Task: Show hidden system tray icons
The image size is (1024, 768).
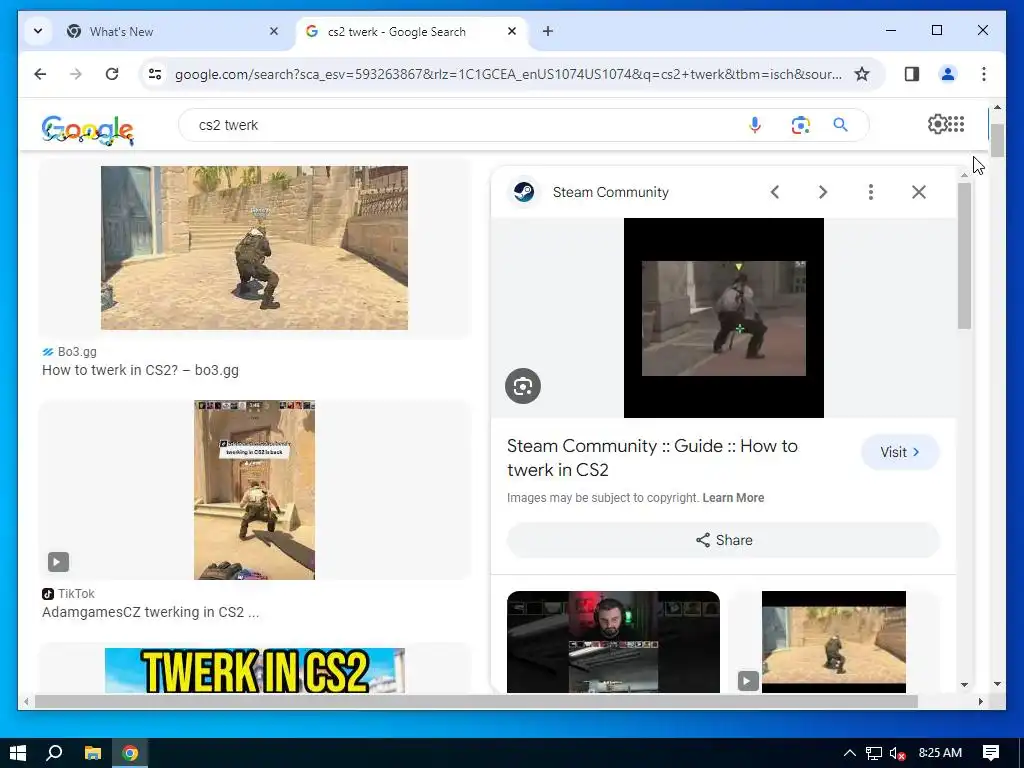Action: tap(850, 753)
